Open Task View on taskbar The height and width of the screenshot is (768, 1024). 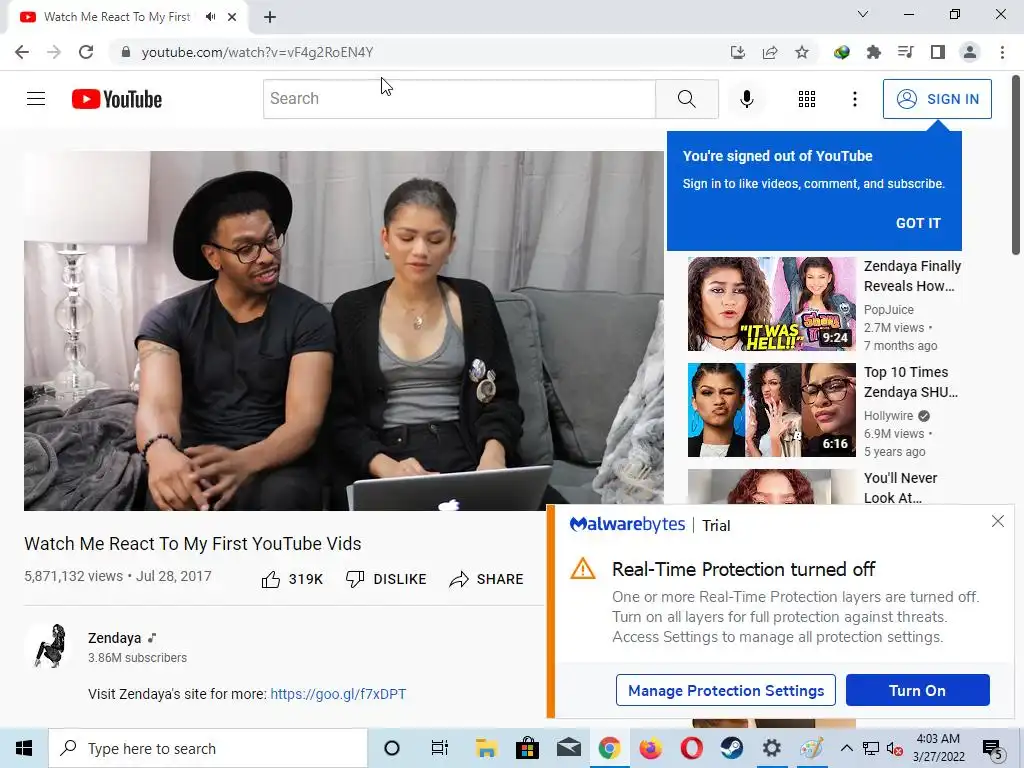[440, 748]
